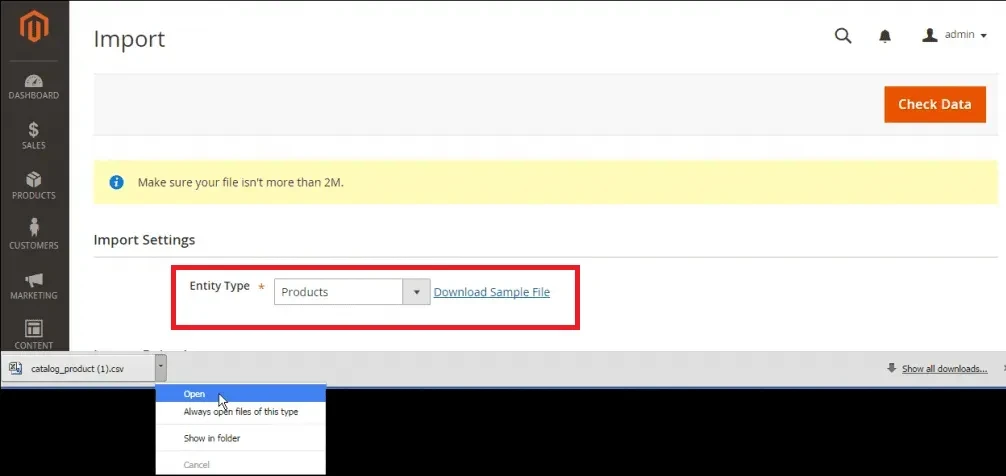The width and height of the screenshot is (1006, 476).
Task: Select Always open files of this type
Action: tap(241, 412)
